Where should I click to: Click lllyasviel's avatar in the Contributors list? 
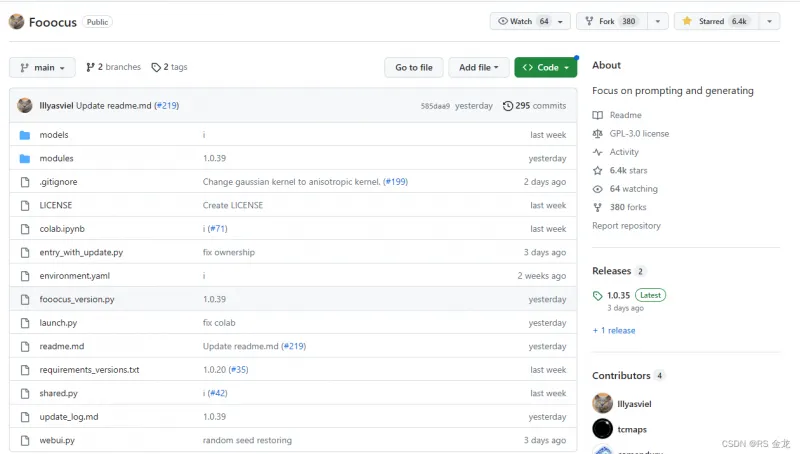point(602,403)
